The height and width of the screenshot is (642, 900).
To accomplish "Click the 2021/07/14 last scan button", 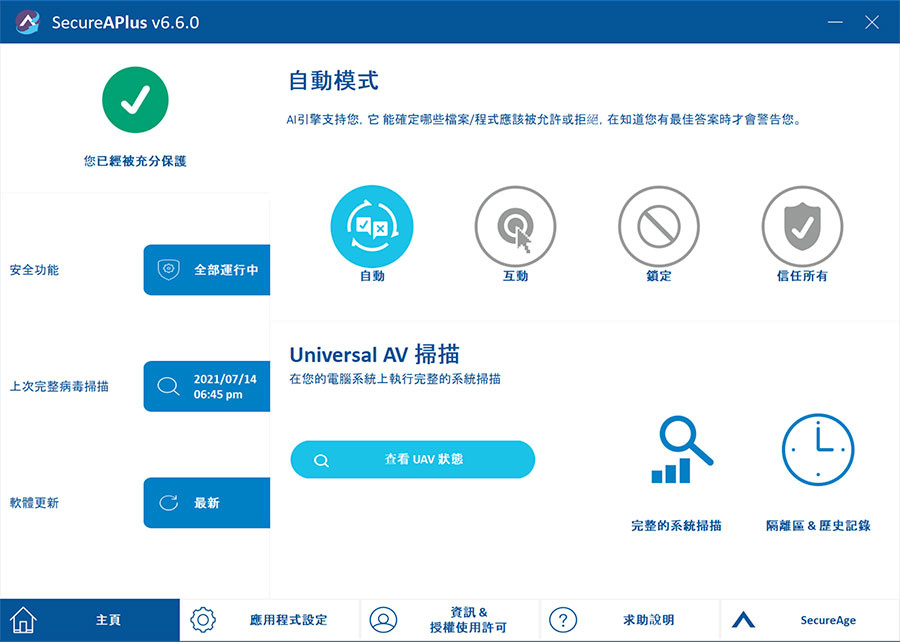I will coord(207,386).
